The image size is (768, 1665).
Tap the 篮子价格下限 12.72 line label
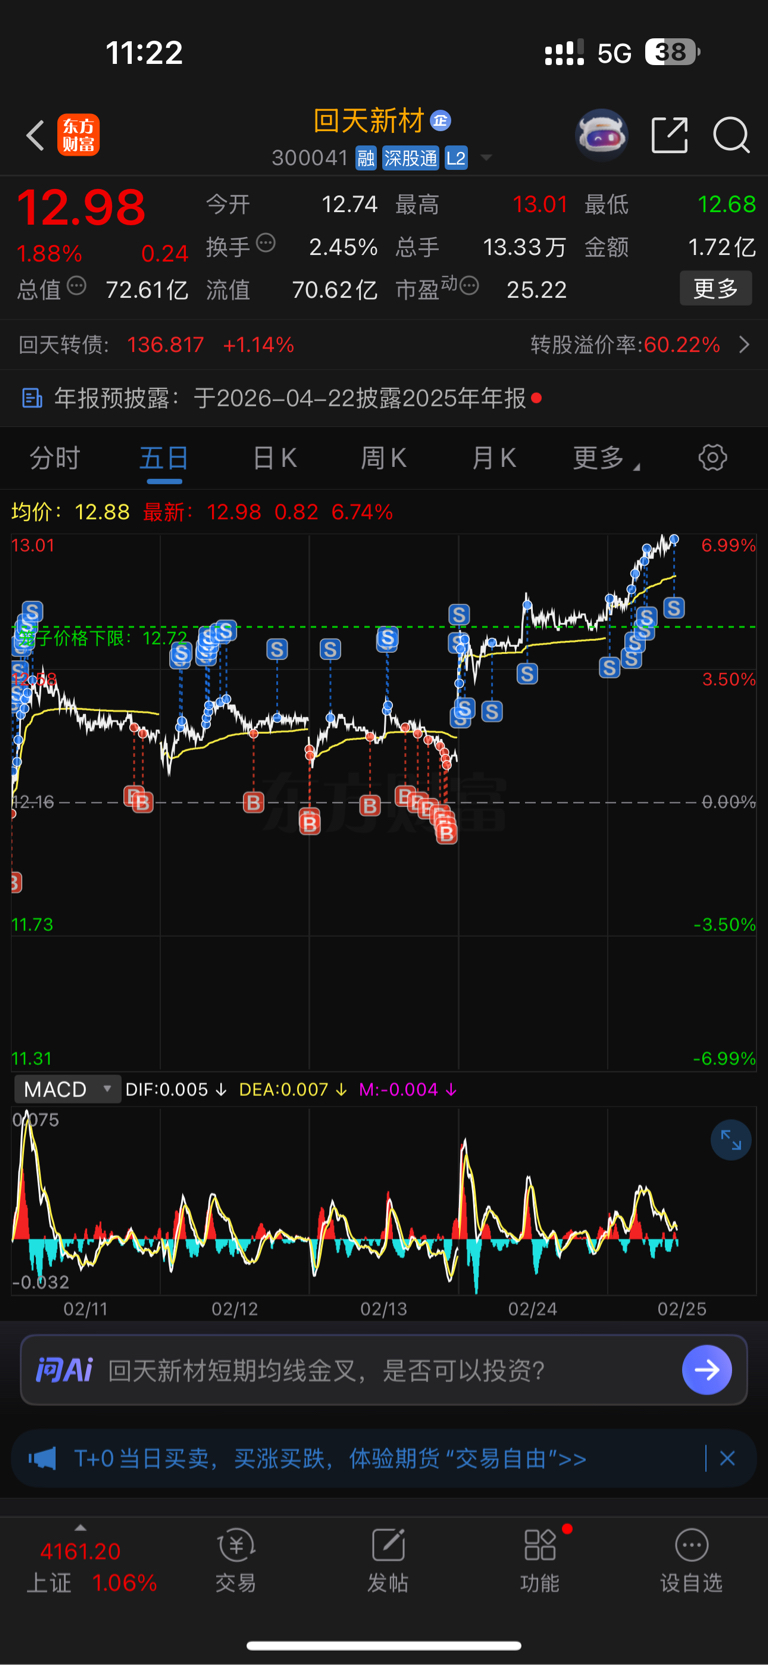(103, 638)
